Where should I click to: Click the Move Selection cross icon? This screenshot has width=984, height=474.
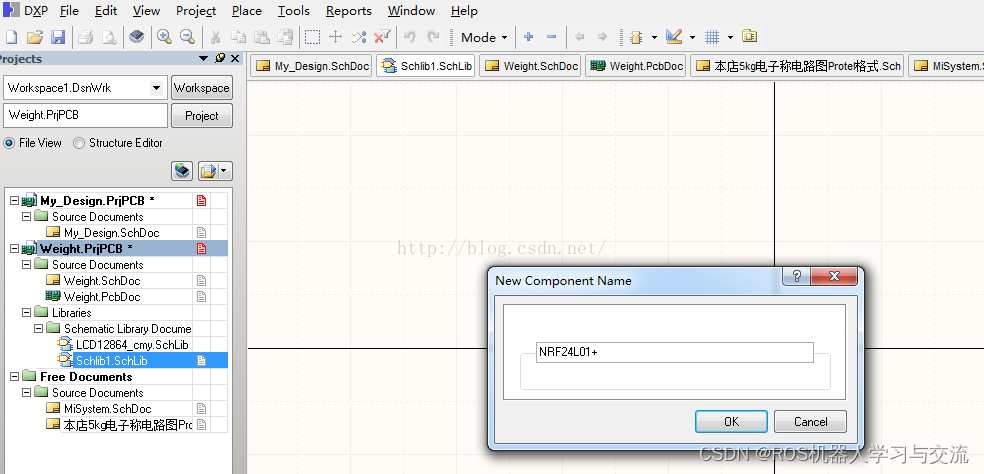coord(335,37)
